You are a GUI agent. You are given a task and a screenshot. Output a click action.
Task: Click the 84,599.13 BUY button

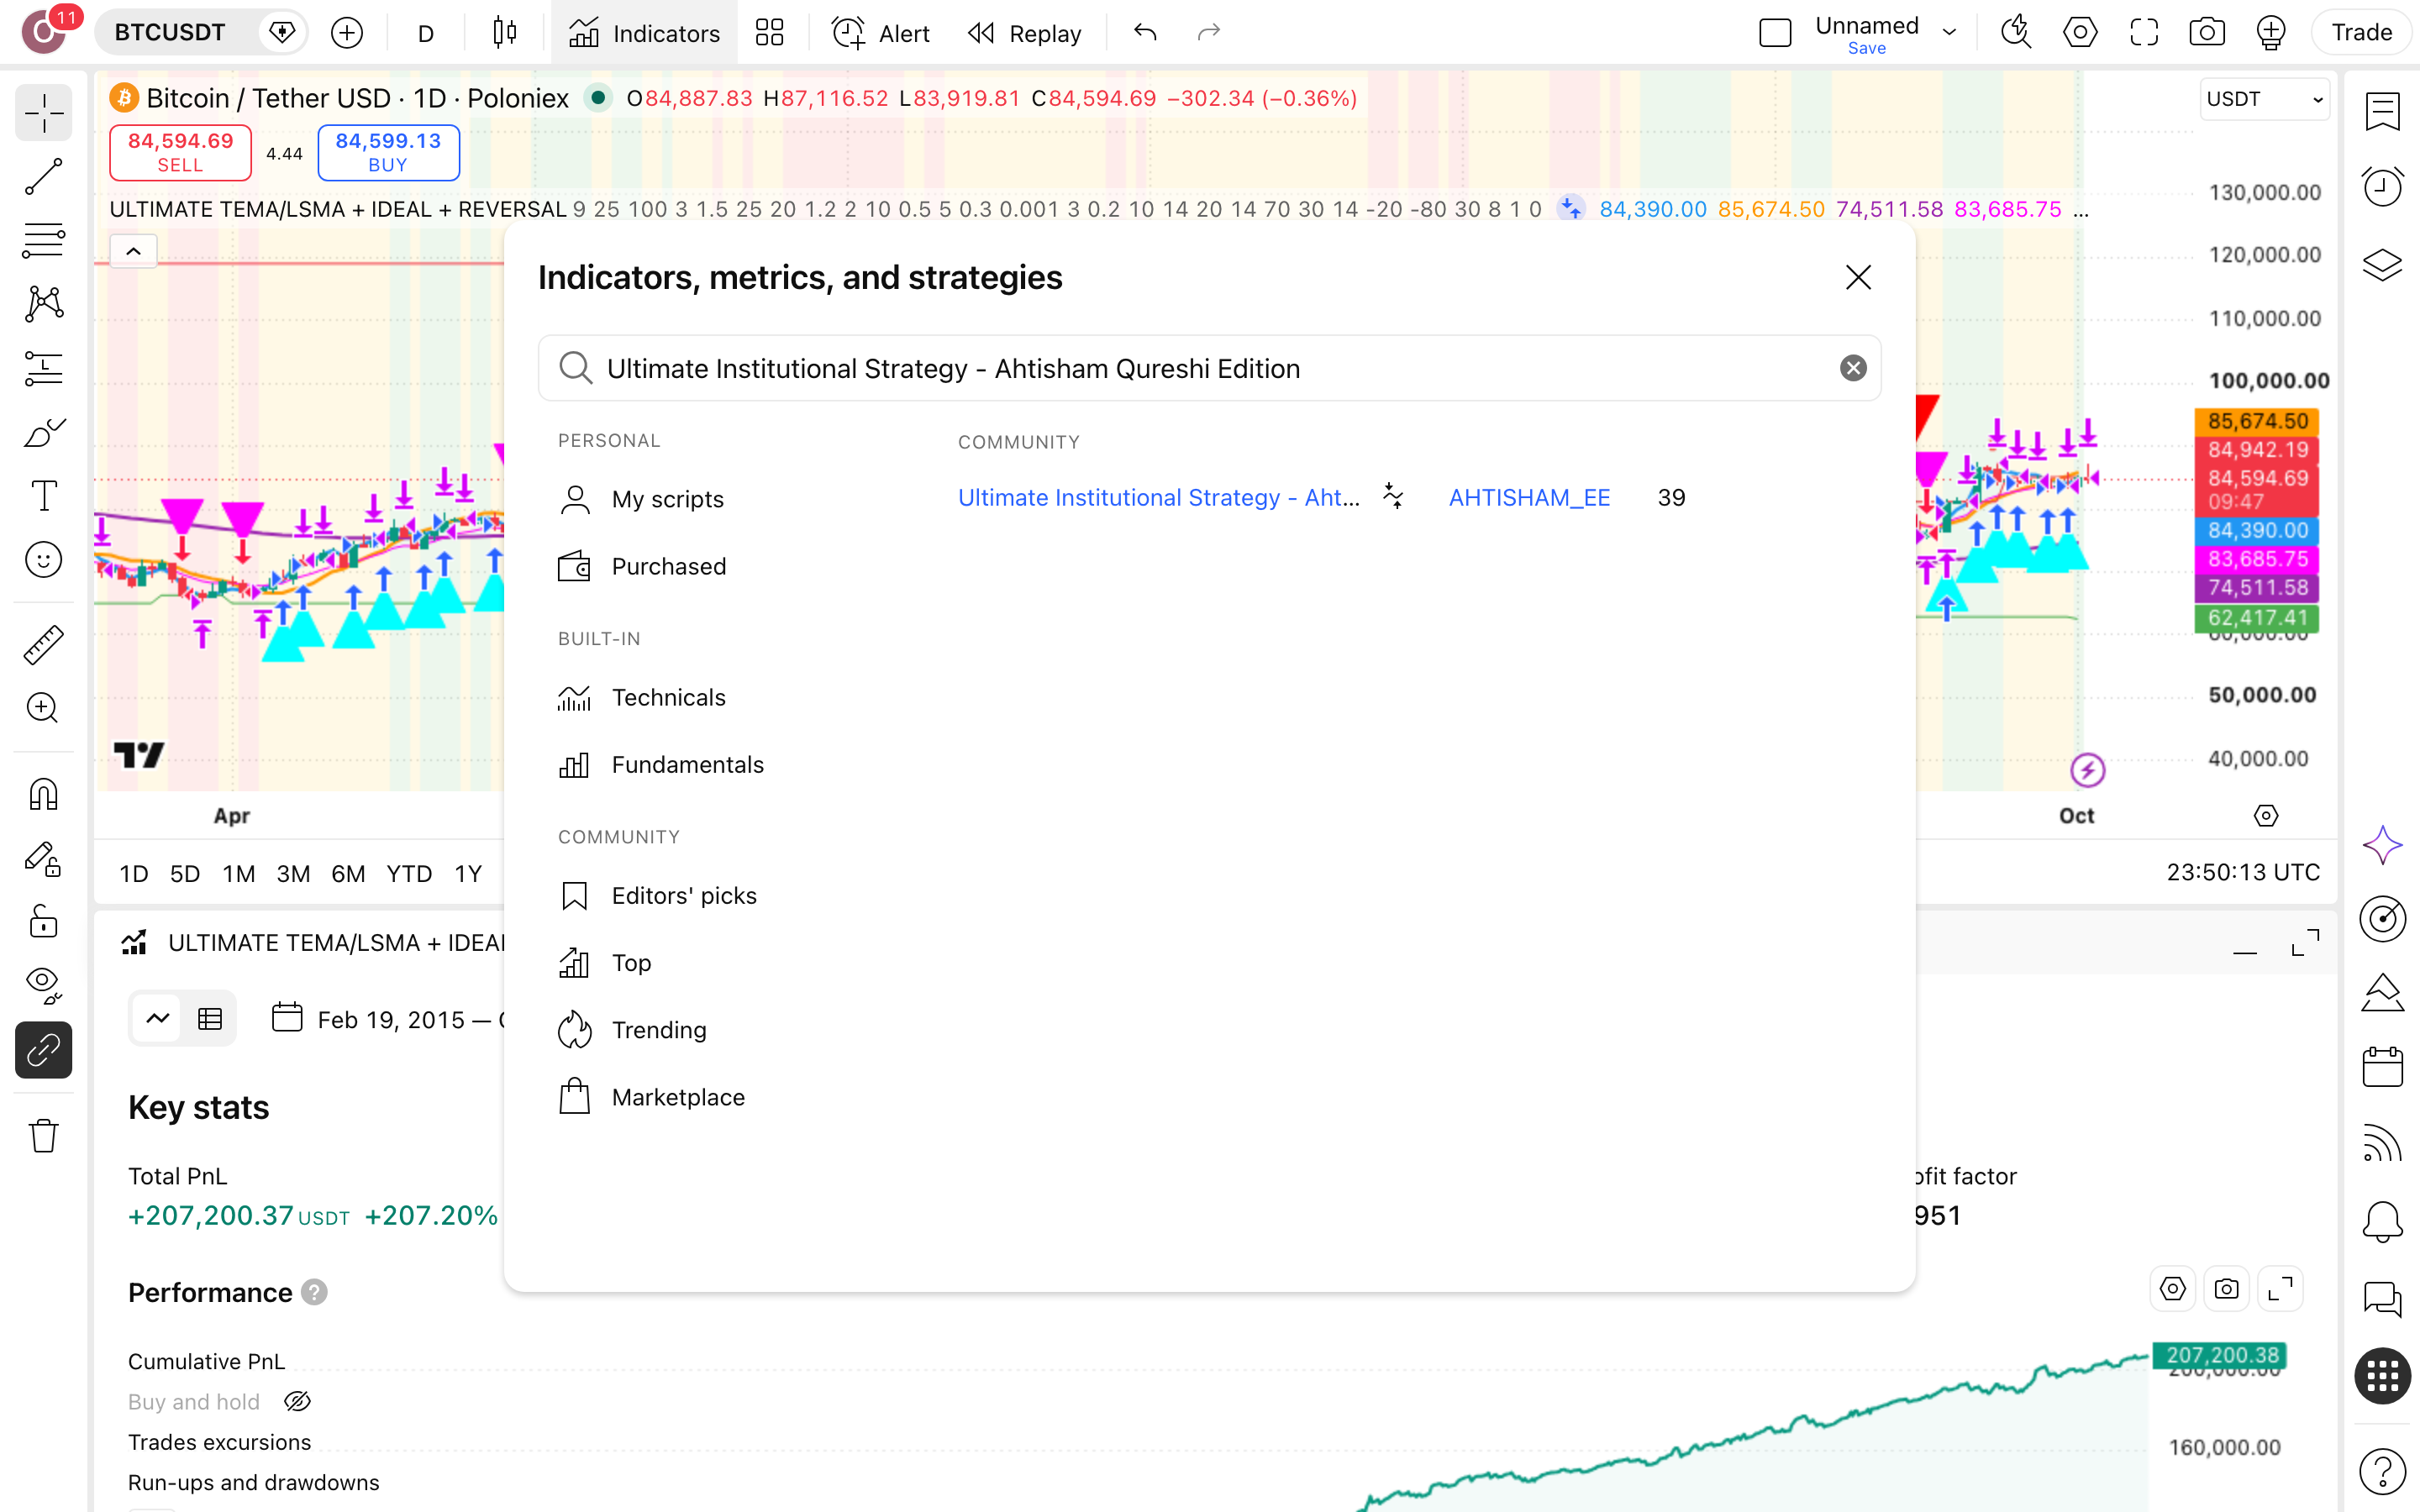pos(388,152)
